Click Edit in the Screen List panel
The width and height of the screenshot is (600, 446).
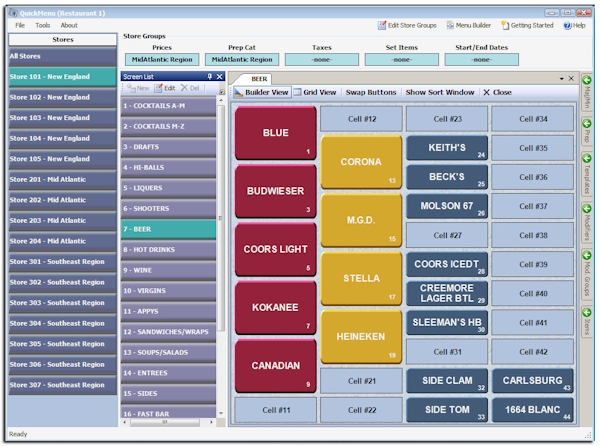tap(165, 89)
